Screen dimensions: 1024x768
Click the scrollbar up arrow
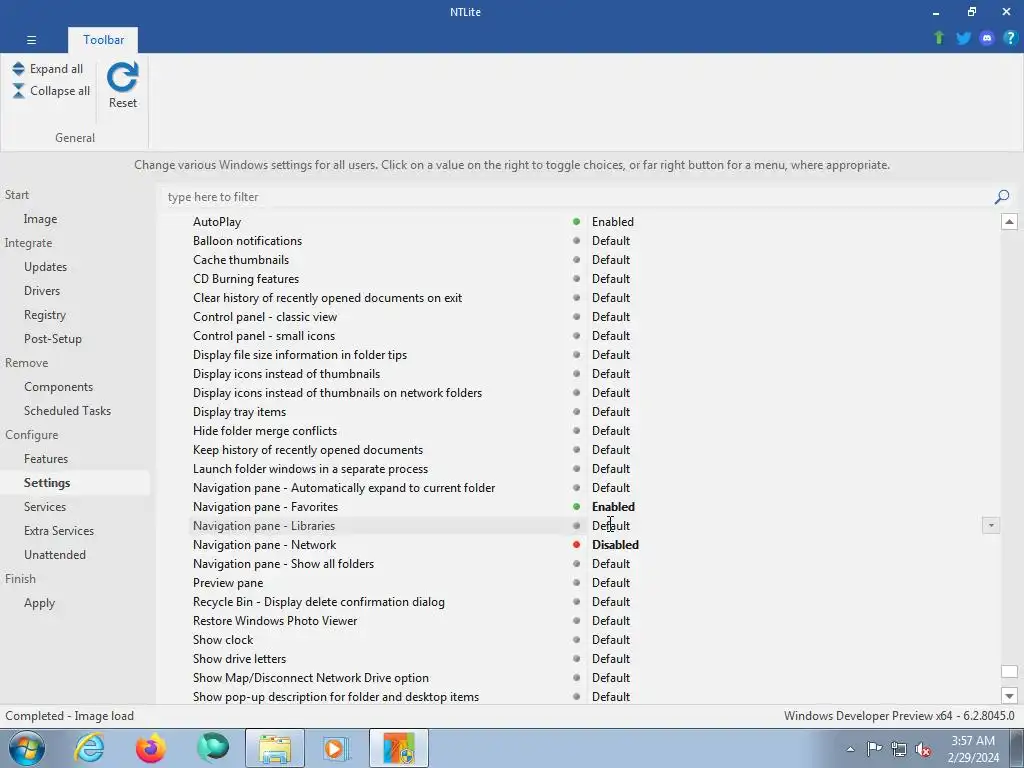(1009, 222)
